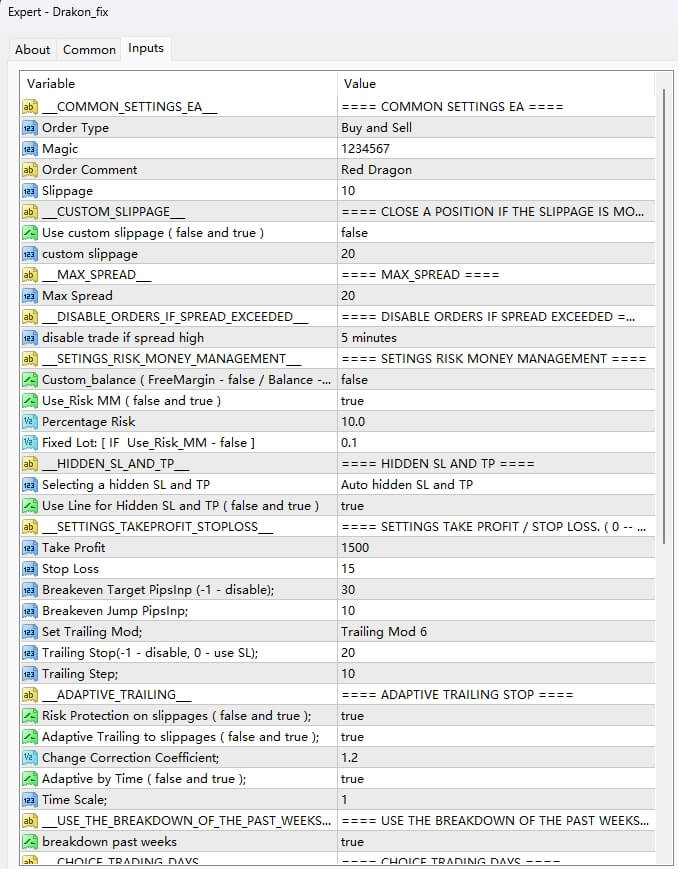Click the double icon beside Change Correction Coefficient
The height and width of the screenshot is (869, 678).
pyautogui.click(x=29, y=758)
